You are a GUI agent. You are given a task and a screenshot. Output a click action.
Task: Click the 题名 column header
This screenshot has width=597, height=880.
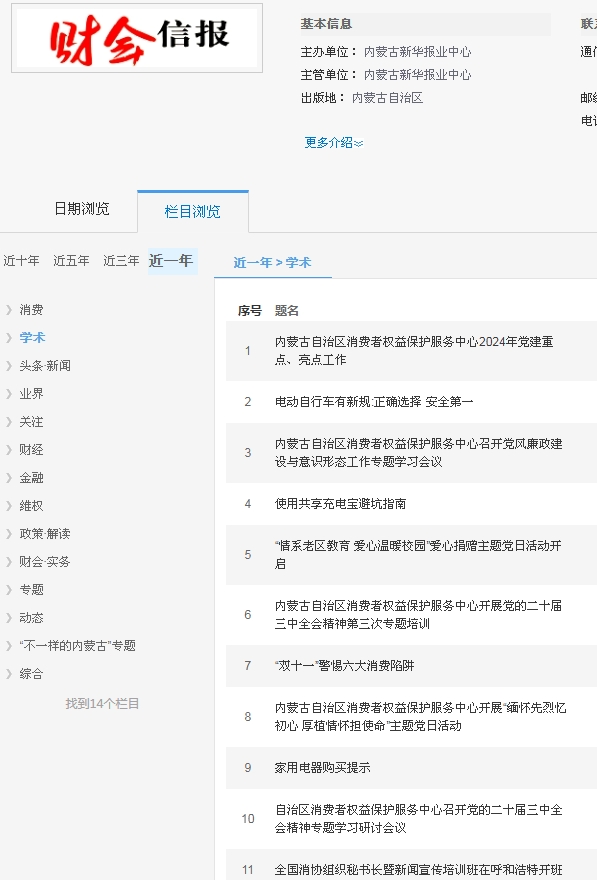pyautogui.click(x=287, y=311)
